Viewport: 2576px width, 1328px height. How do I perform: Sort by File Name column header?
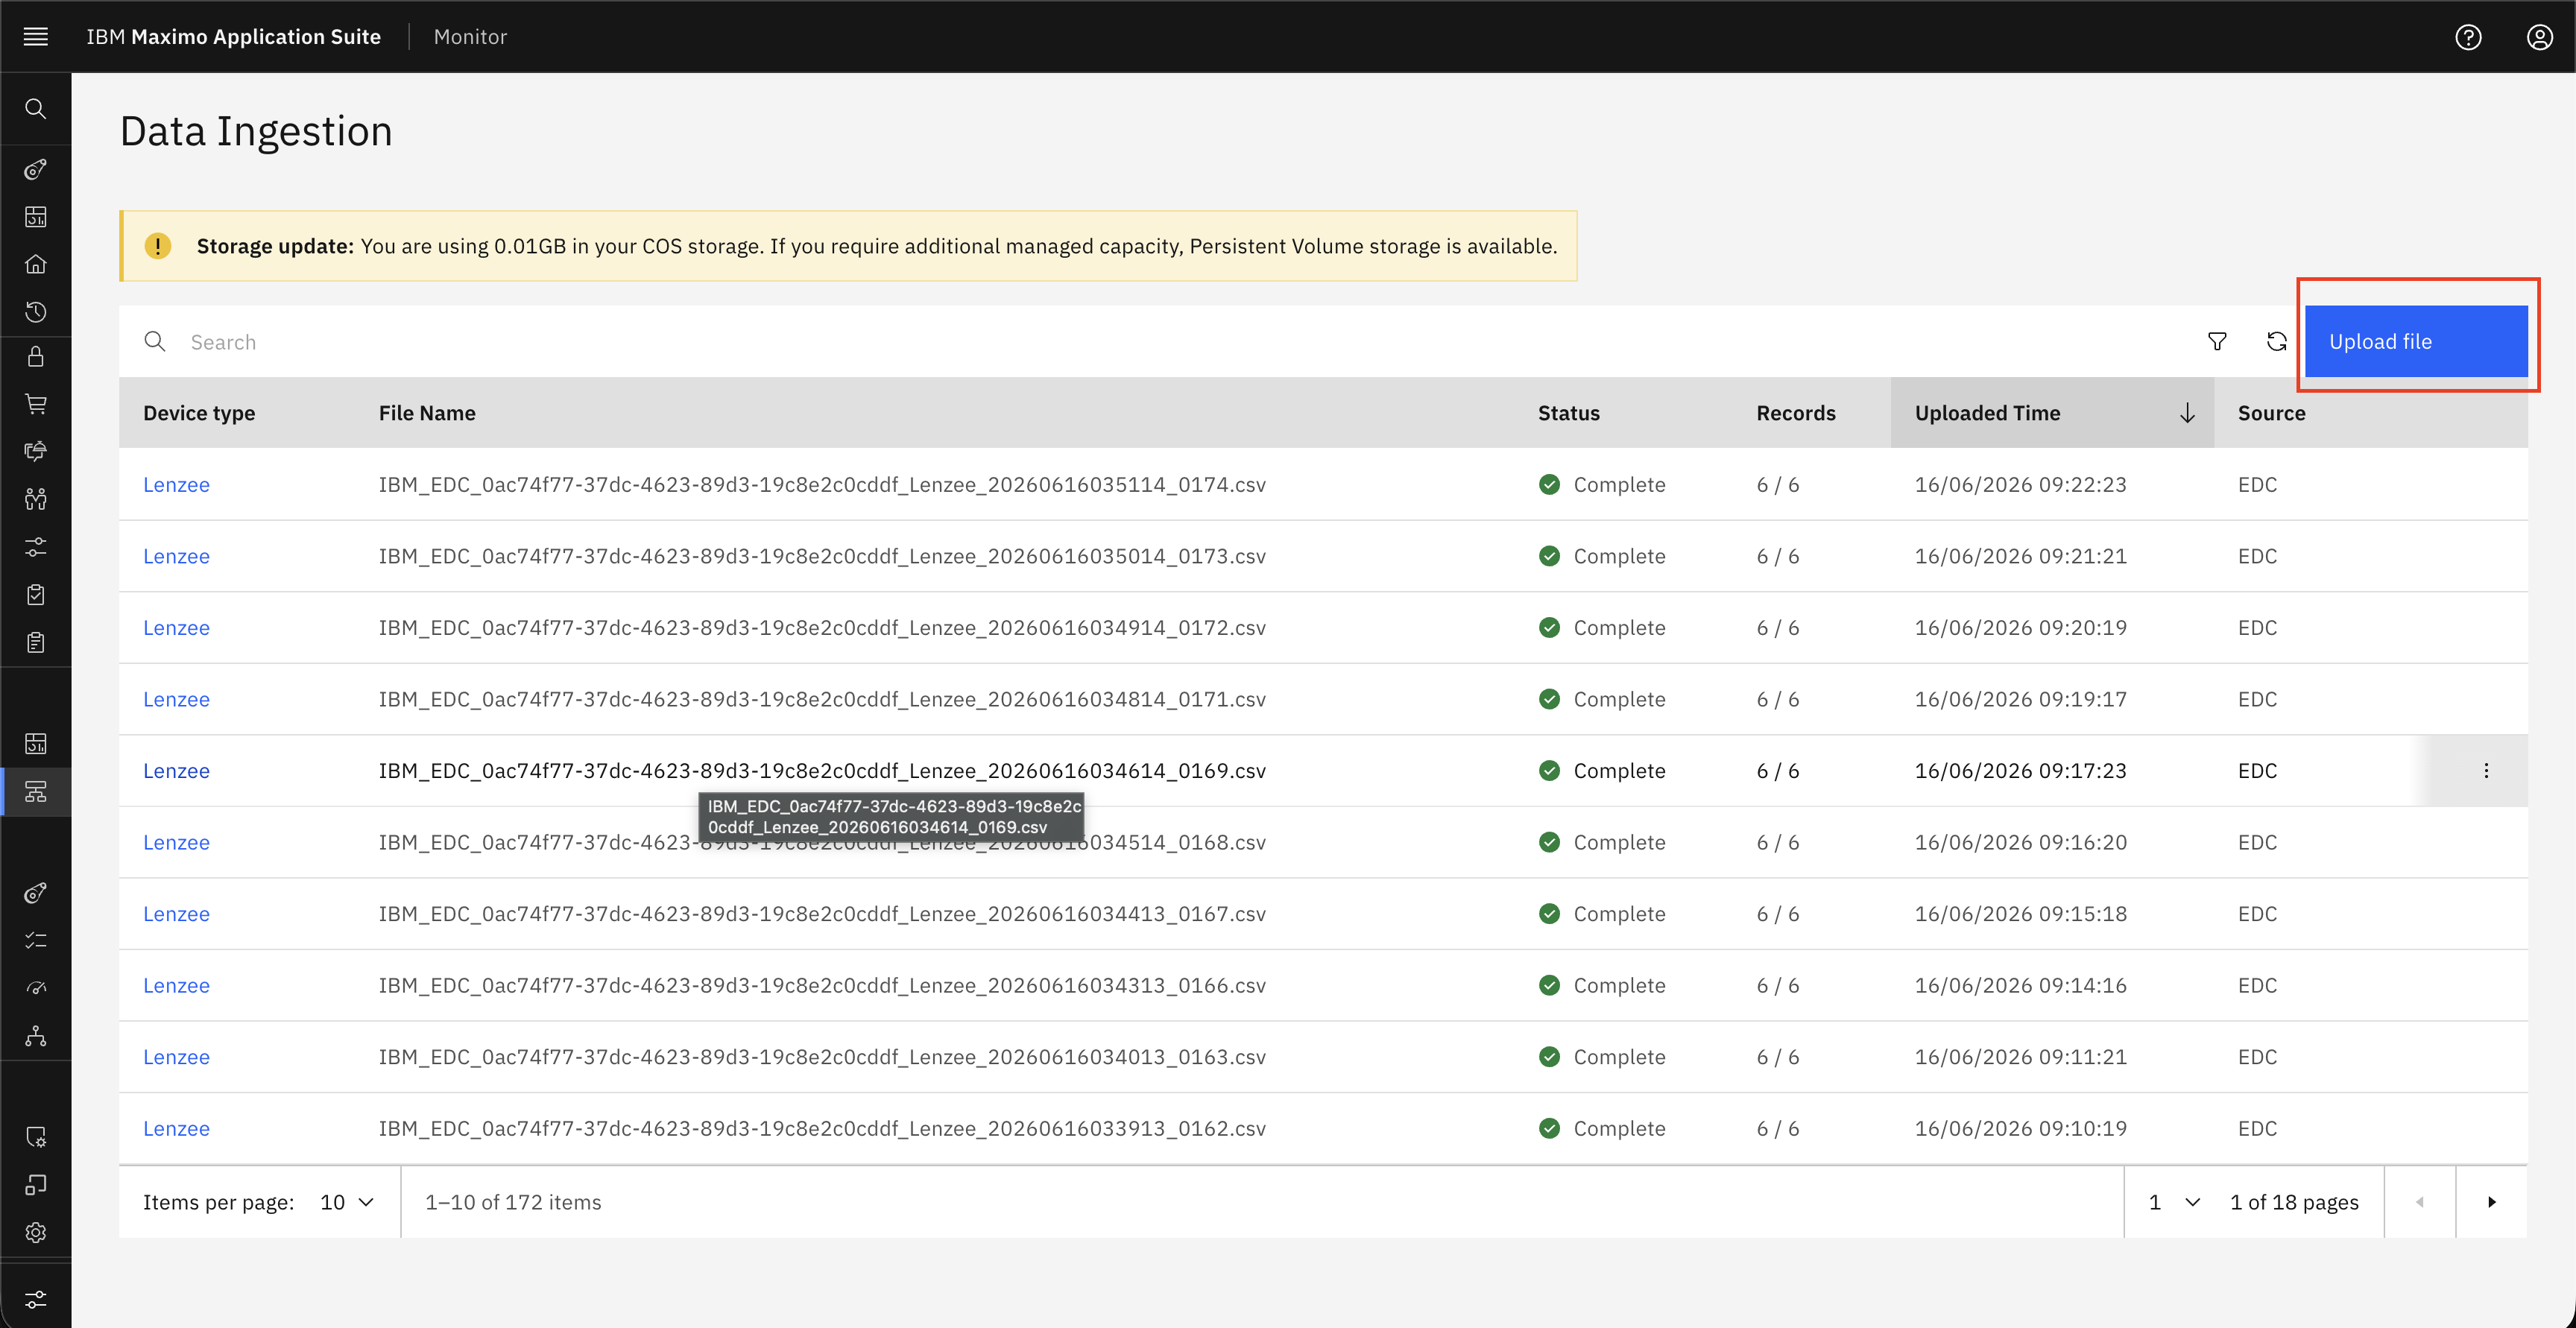427,413
